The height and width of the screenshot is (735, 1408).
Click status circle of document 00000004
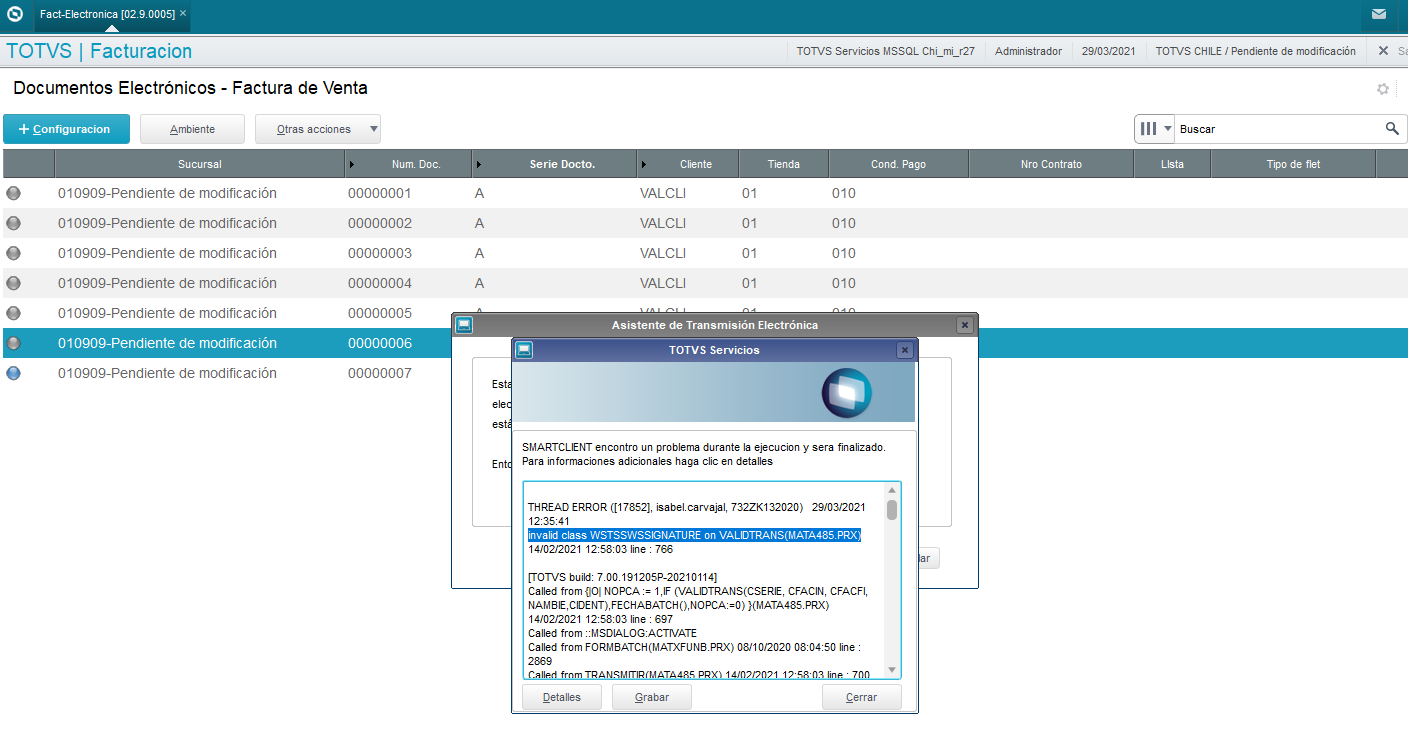(13, 283)
